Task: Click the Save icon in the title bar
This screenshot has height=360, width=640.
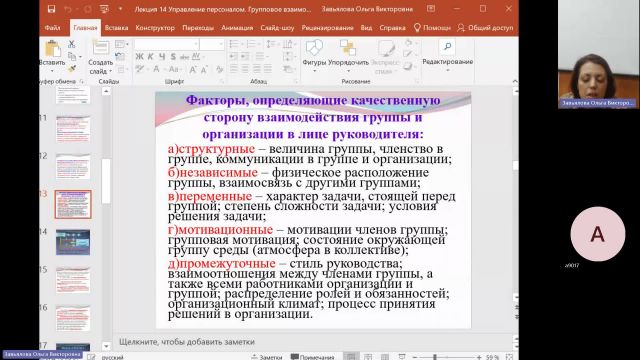Action: pos(51,9)
